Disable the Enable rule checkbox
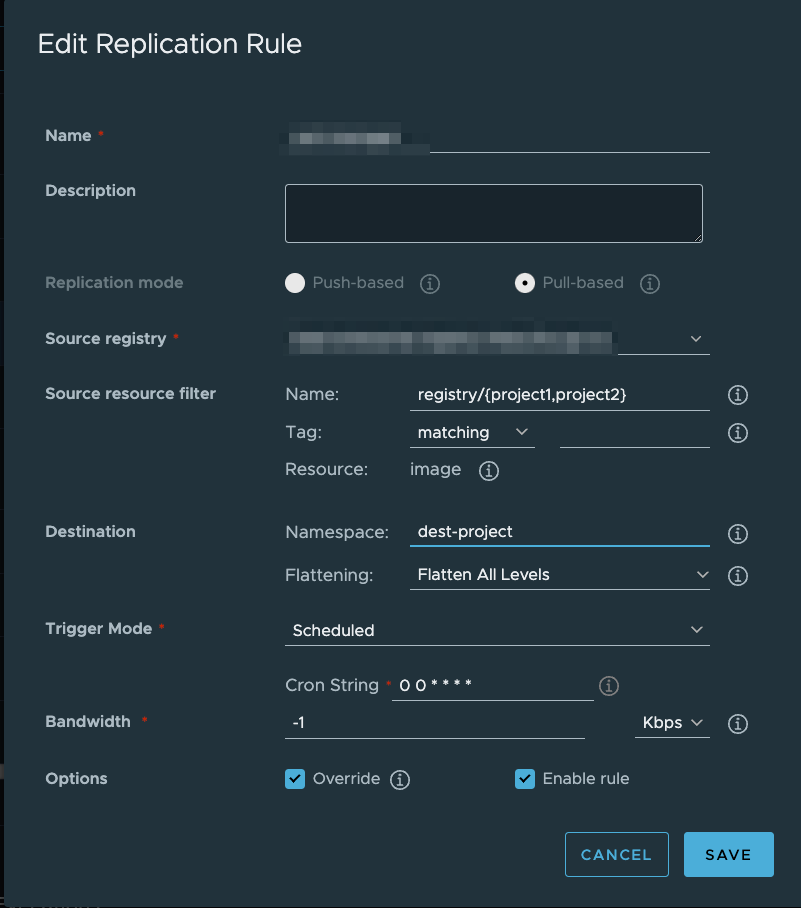The image size is (801, 908). tap(525, 779)
